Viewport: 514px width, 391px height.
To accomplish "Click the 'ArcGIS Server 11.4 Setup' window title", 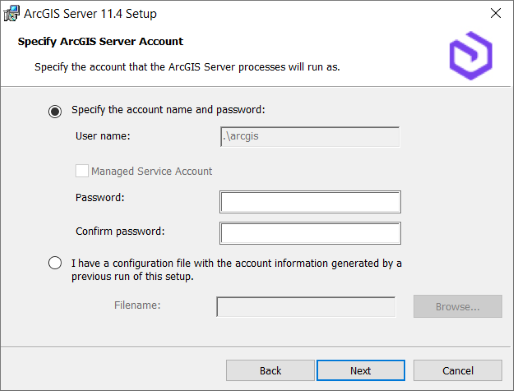I will [x=90, y=14].
